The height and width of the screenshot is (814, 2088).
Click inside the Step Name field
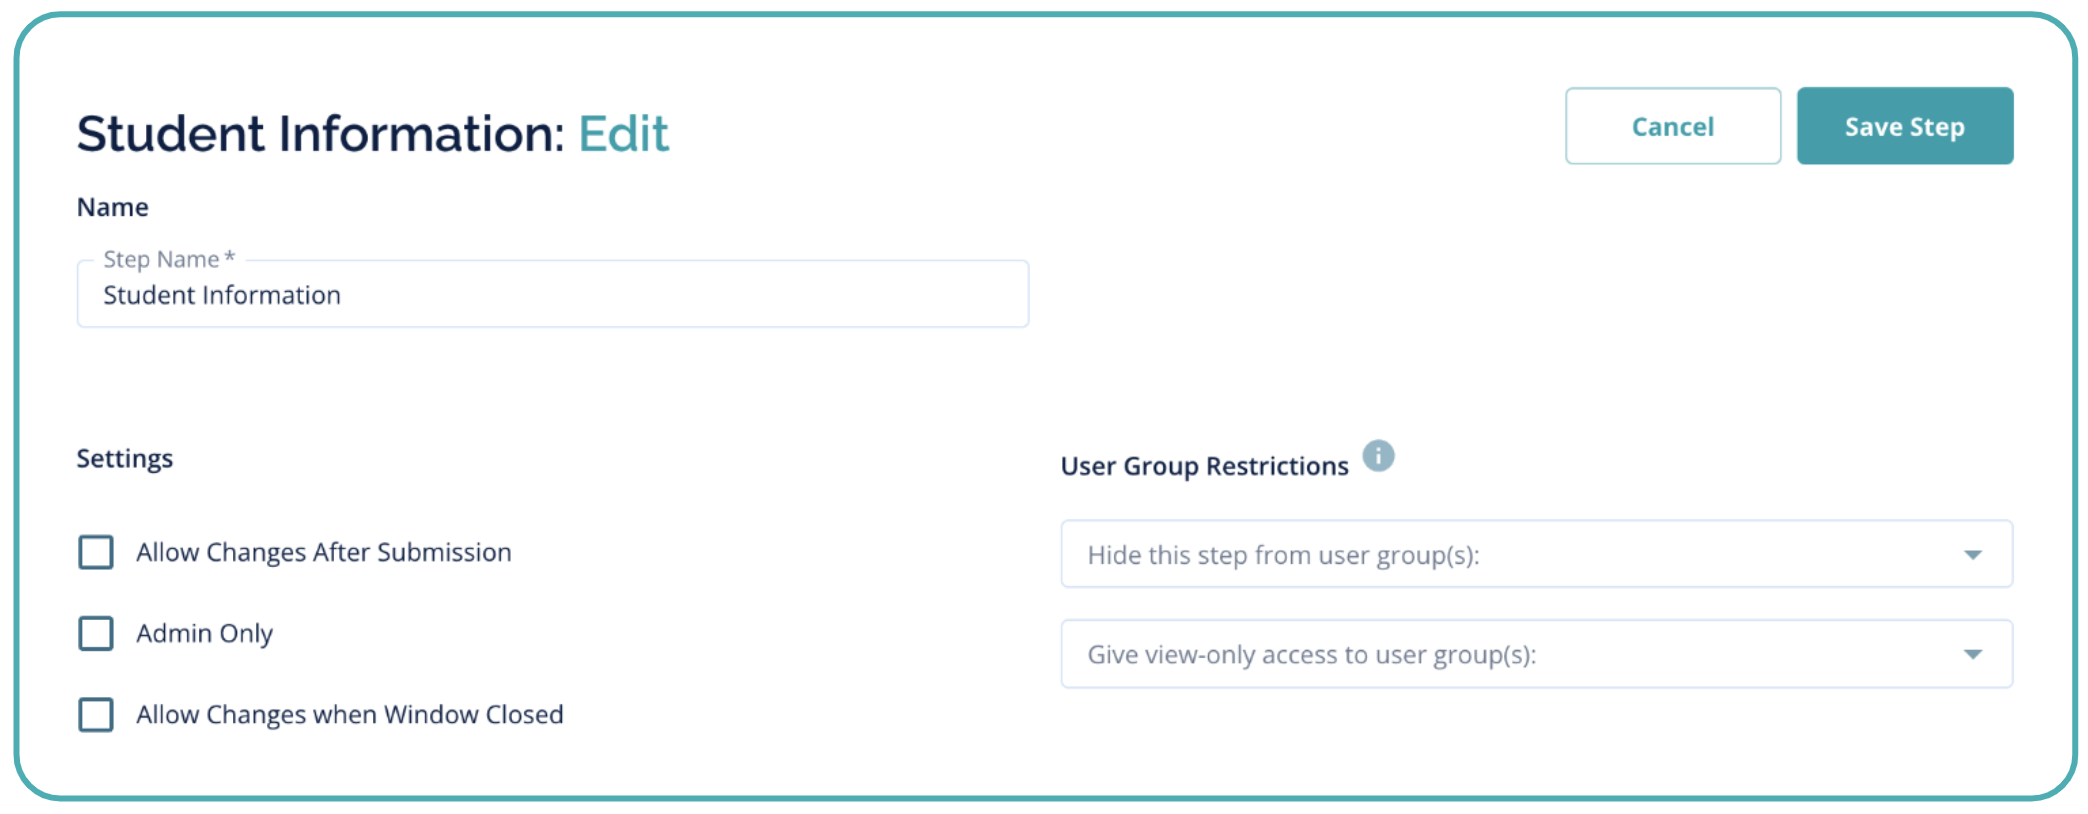coord(550,294)
